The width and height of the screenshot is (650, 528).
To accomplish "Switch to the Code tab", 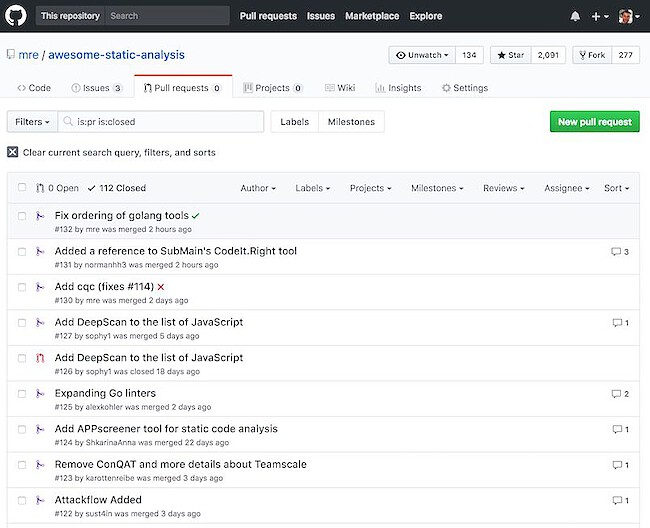I will pos(34,88).
